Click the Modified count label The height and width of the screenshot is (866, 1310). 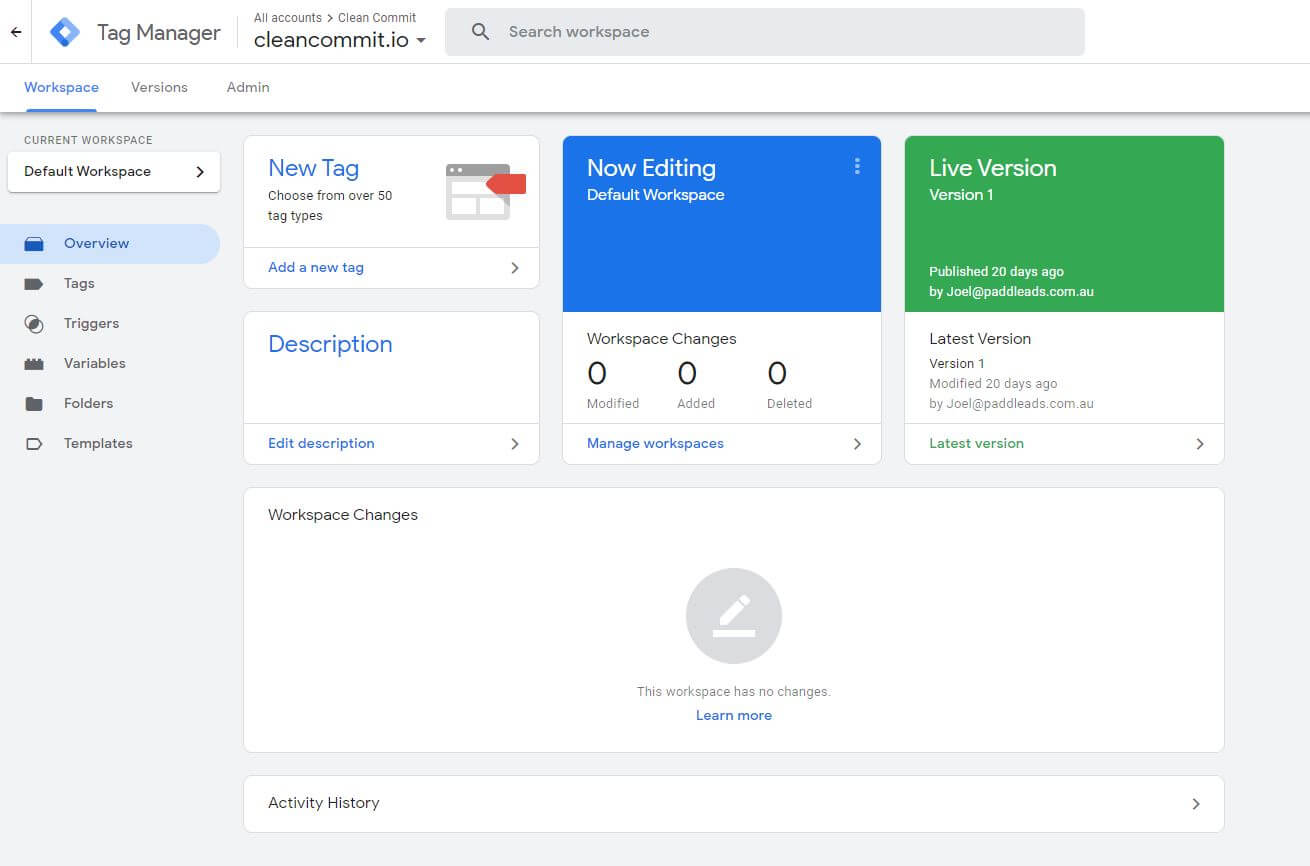[613, 404]
